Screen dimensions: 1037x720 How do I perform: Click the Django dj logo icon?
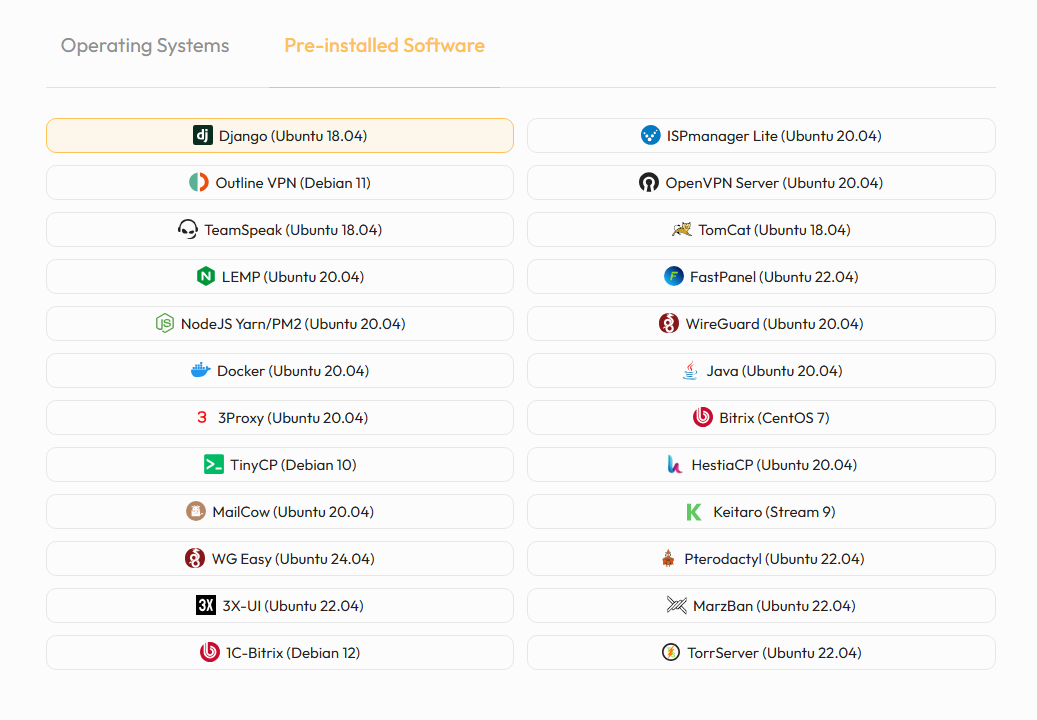click(202, 136)
